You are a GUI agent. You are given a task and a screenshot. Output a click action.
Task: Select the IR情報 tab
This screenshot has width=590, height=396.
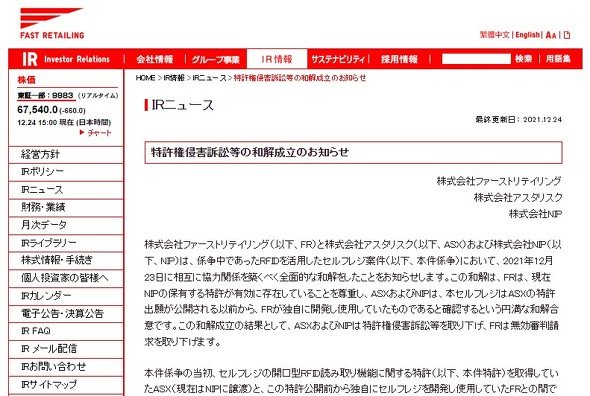point(277,59)
